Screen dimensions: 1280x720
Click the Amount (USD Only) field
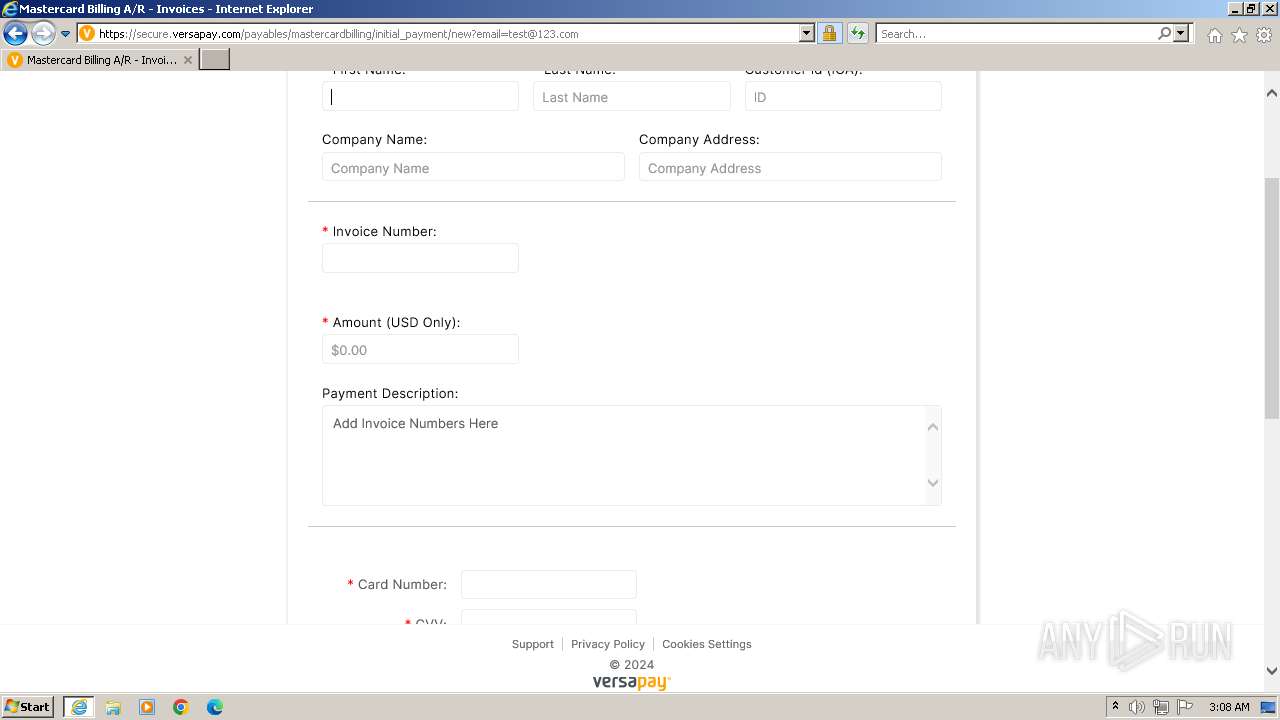point(420,349)
